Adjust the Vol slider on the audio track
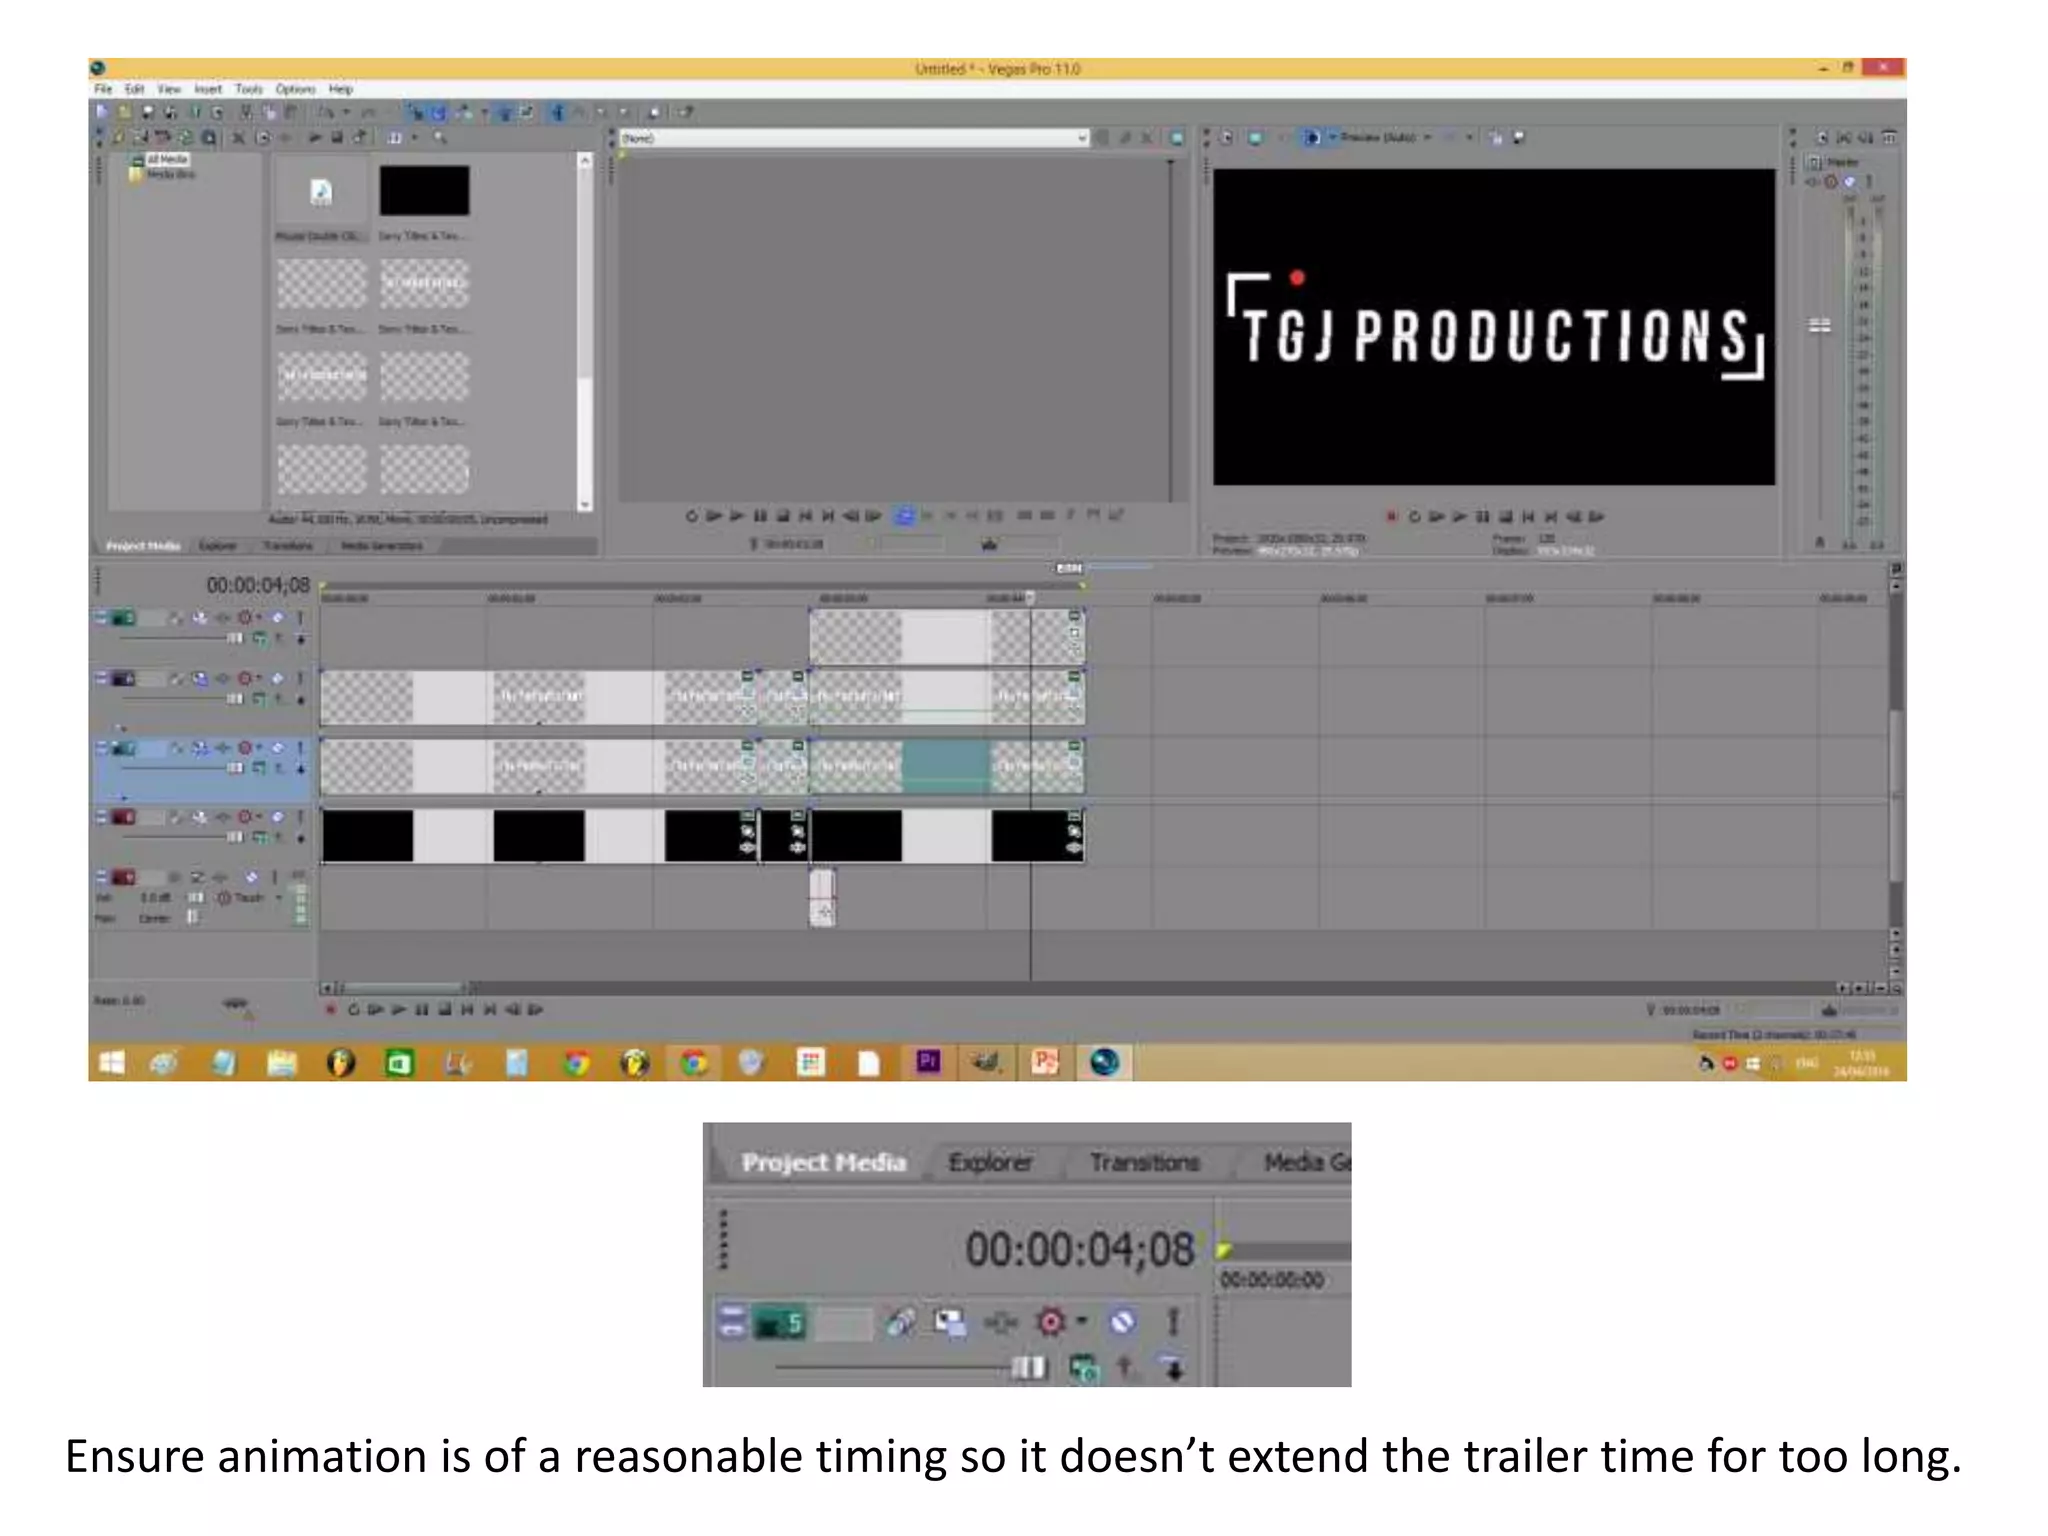 click(x=195, y=898)
